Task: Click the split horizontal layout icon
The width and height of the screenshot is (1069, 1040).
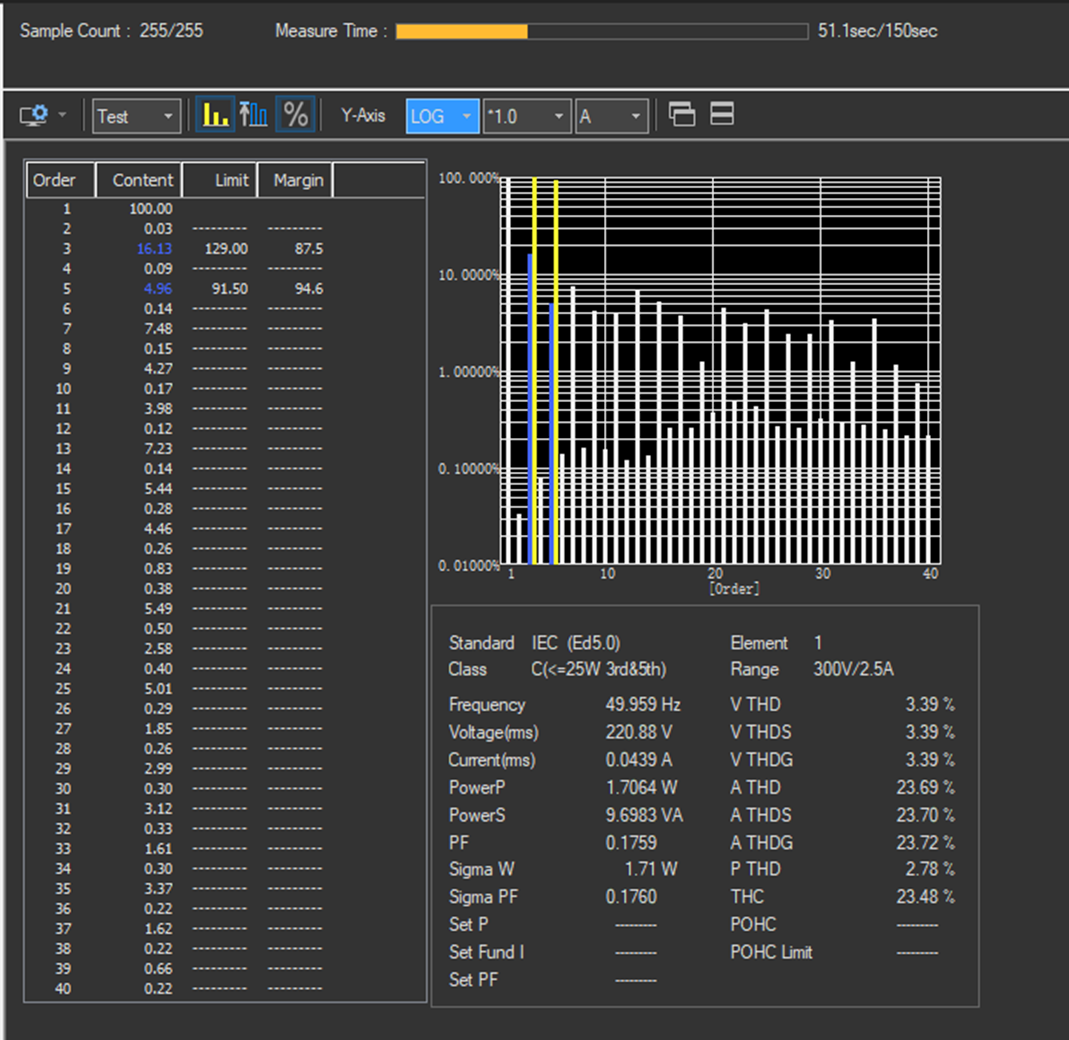Action: pyautogui.click(x=722, y=114)
